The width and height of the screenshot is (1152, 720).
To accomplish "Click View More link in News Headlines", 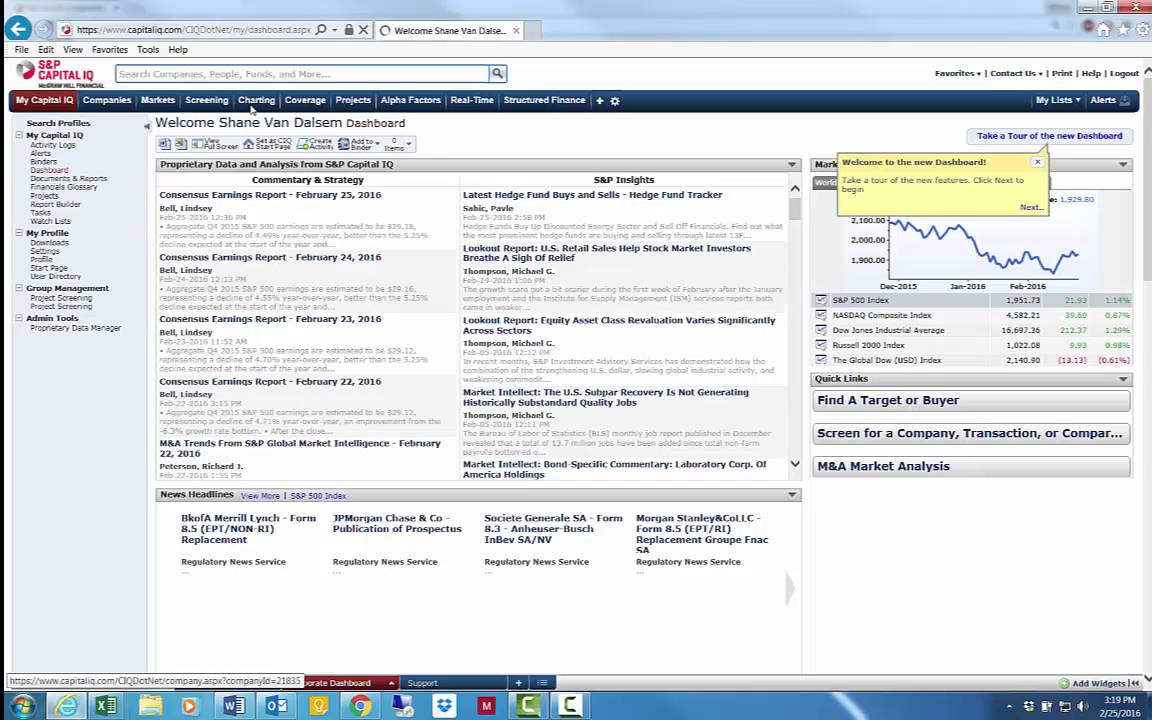I will (260, 496).
